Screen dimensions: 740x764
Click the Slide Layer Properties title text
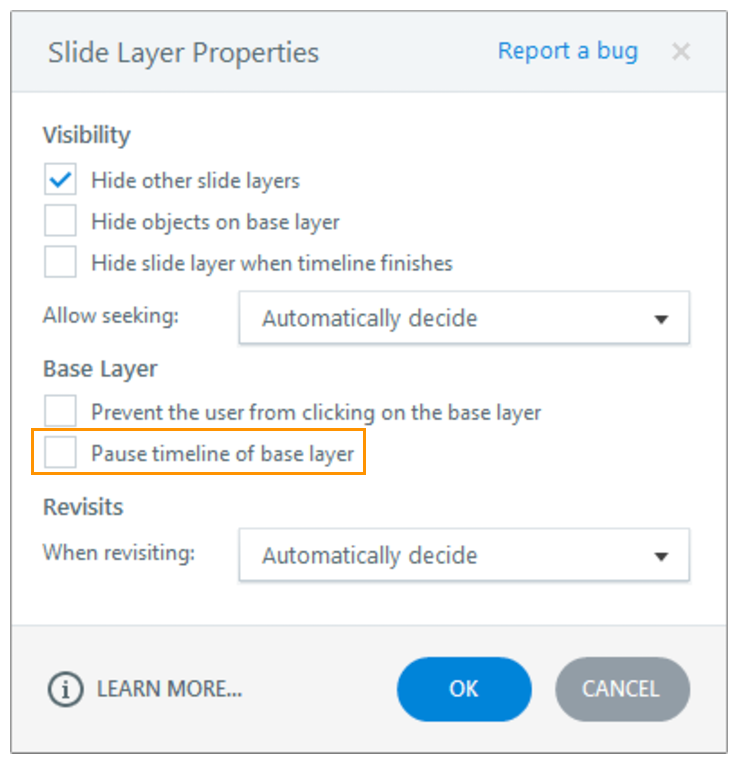coord(183,53)
